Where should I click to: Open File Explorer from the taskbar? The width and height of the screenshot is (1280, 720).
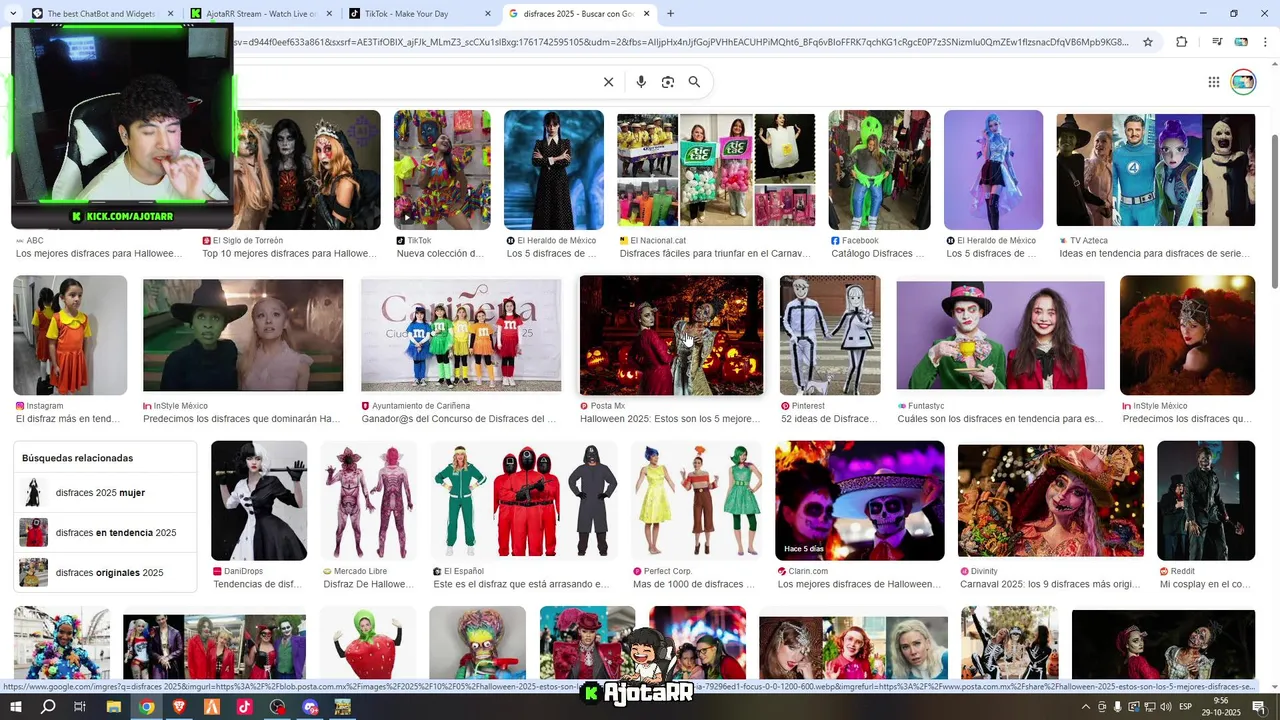pos(113,706)
